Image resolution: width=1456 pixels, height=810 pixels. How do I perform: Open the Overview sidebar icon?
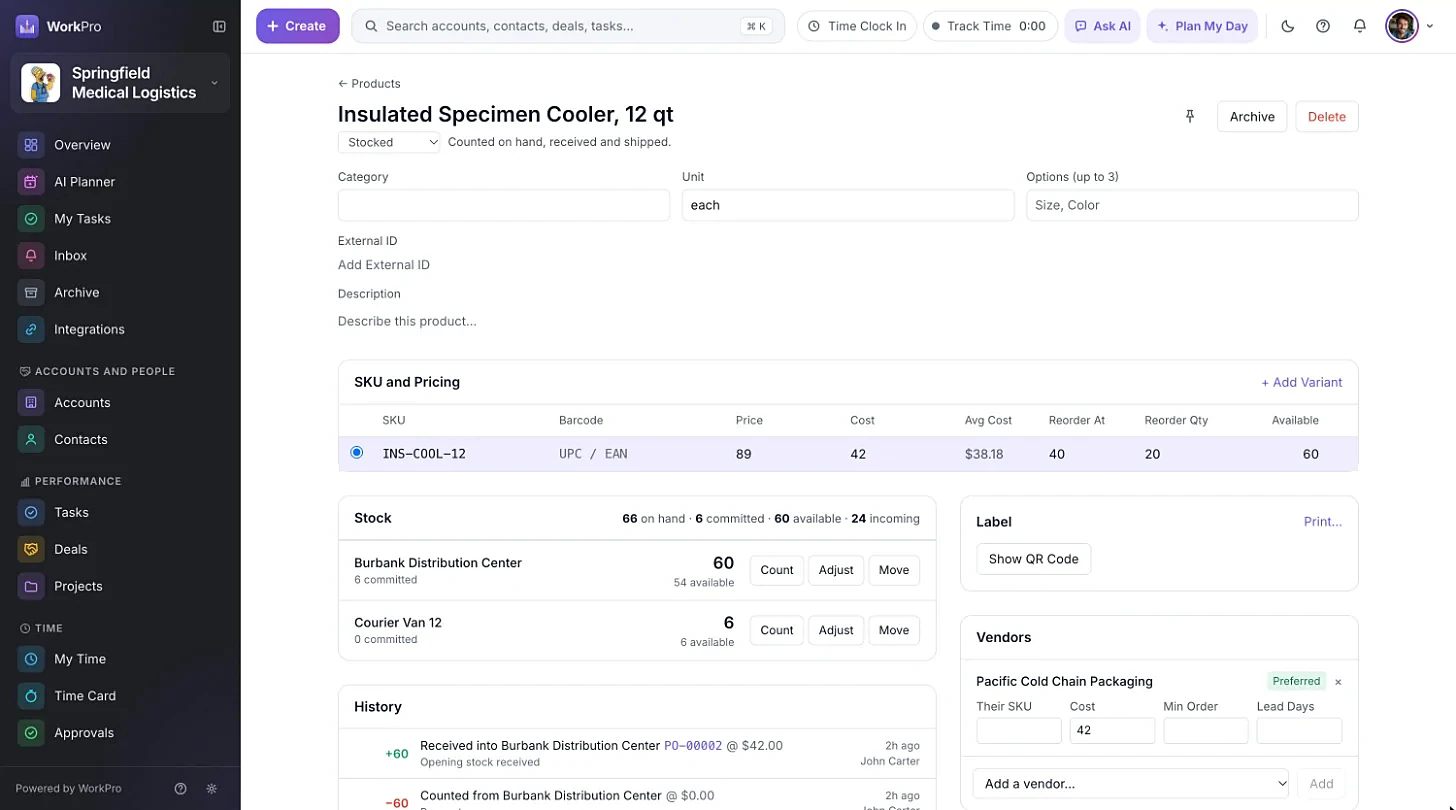click(31, 145)
